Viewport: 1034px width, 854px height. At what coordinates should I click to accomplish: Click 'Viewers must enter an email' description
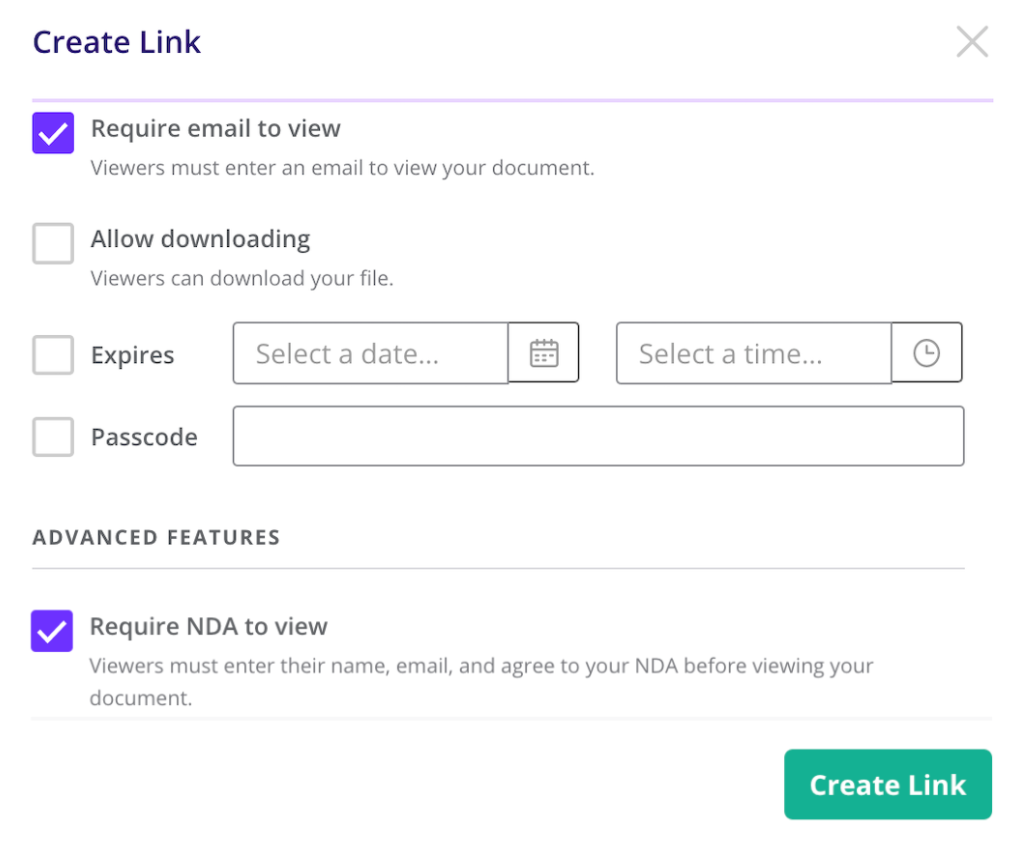tap(342, 168)
